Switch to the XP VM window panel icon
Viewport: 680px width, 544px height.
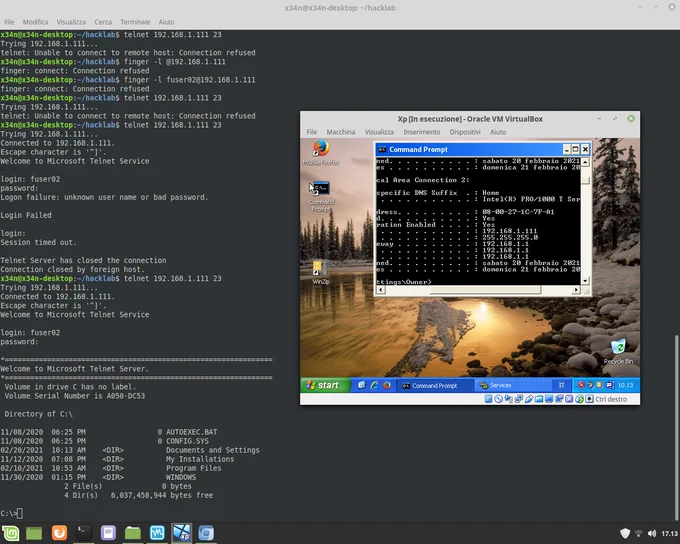tap(182, 533)
